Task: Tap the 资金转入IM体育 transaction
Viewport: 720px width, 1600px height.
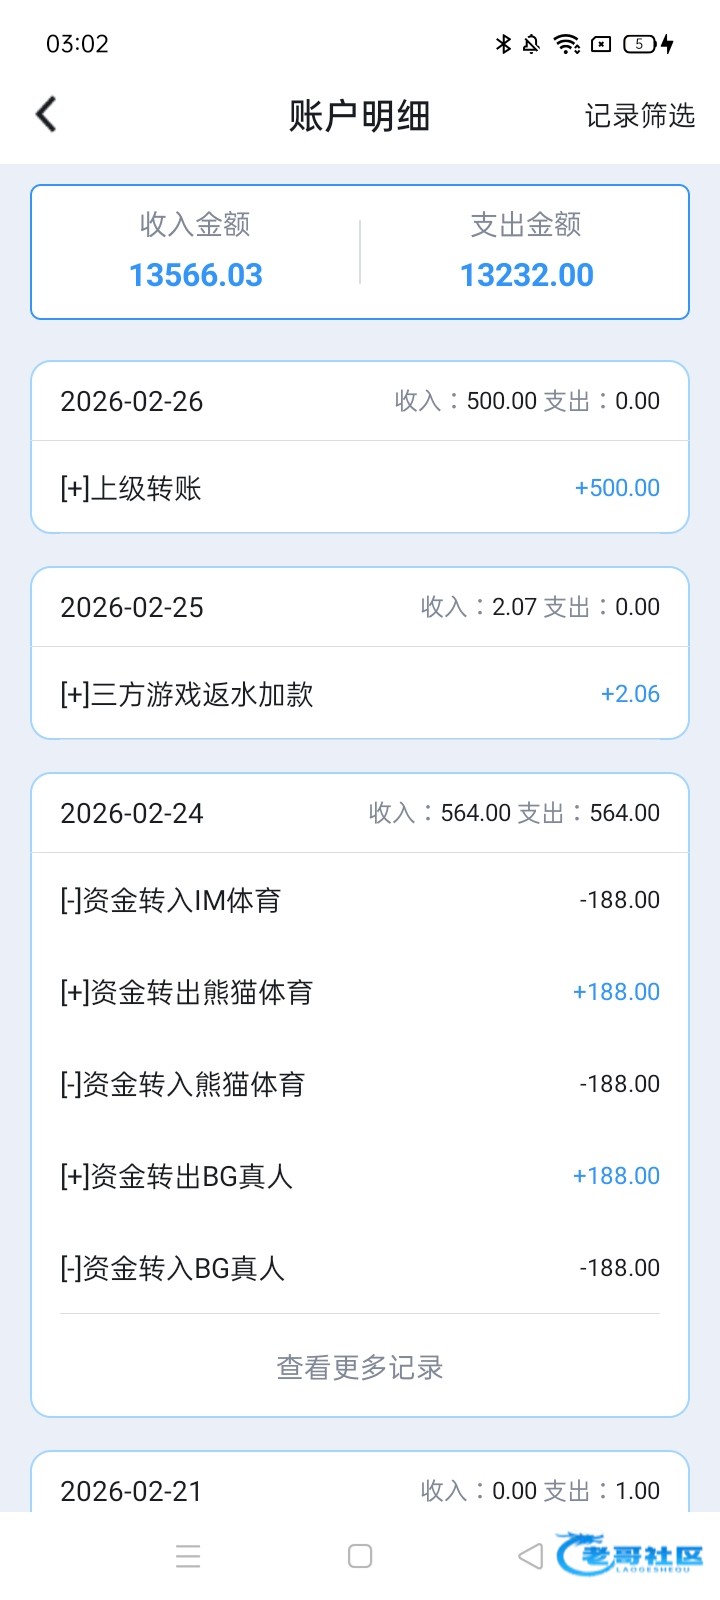Action: coord(360,900)
